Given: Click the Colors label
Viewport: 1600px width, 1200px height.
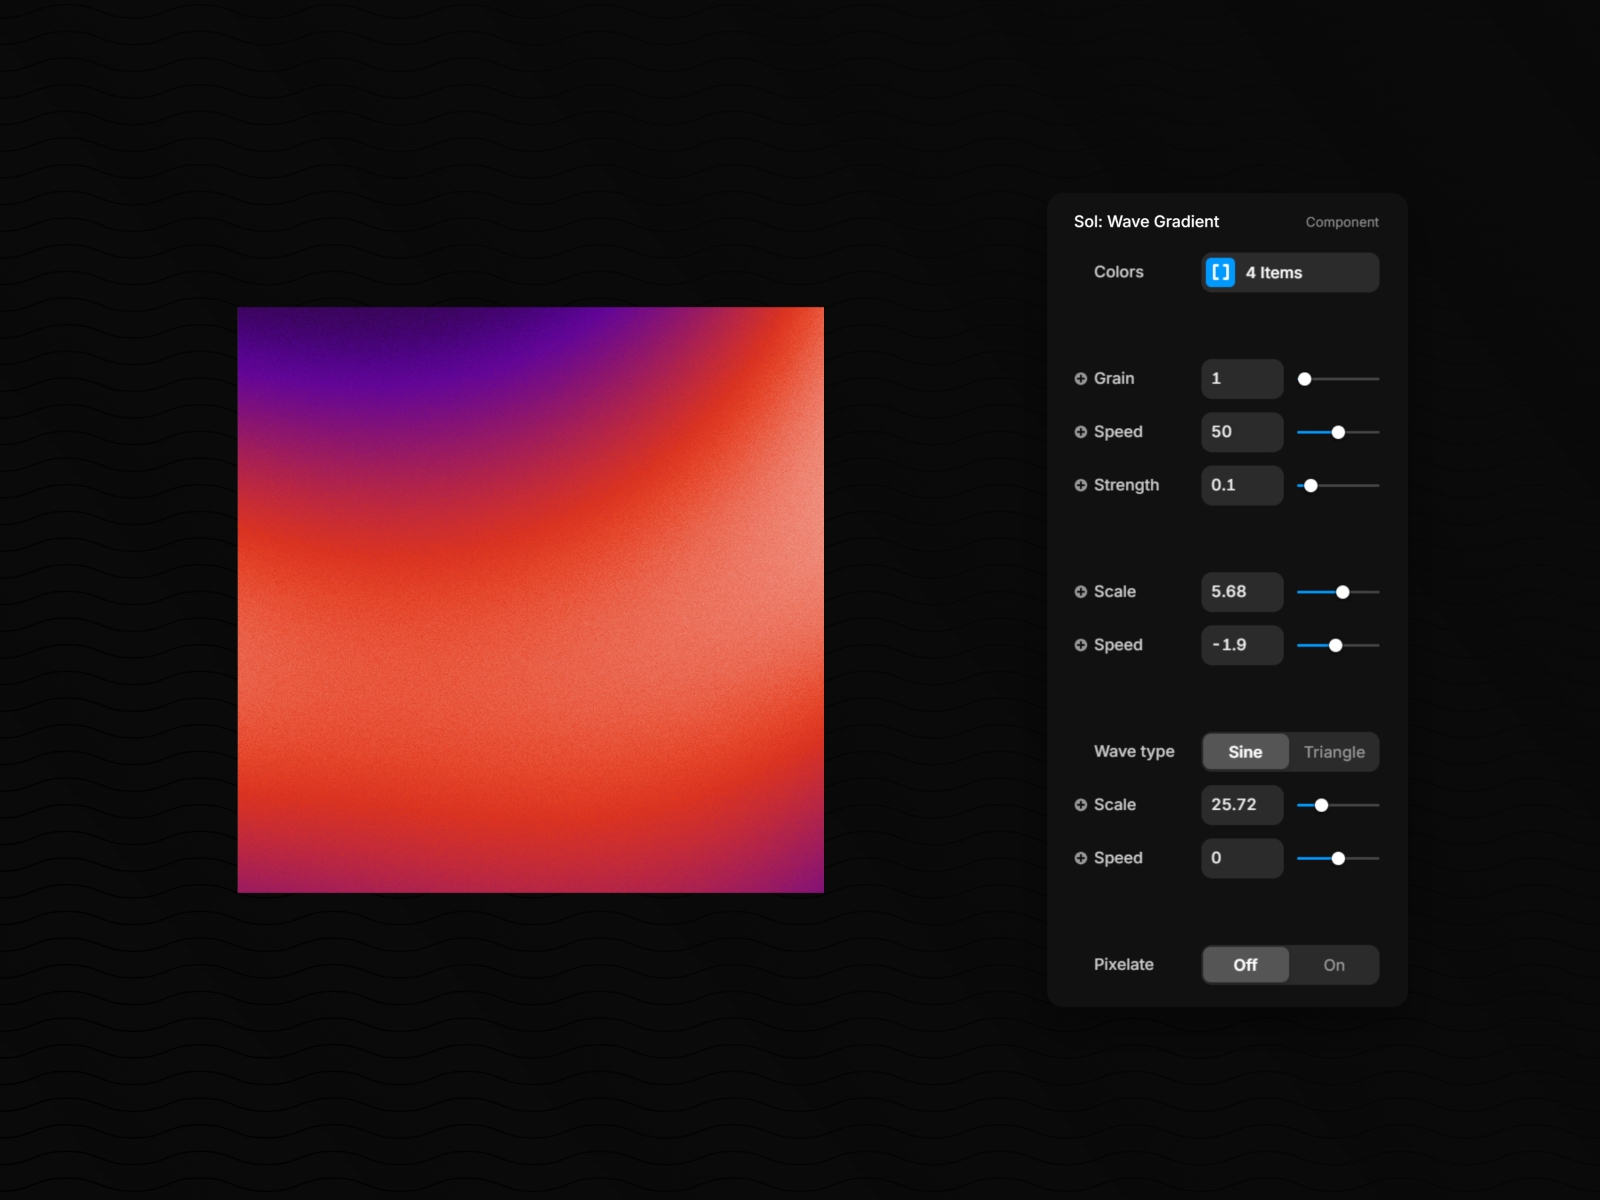Looking at the screenshot, I should click(1119, 272).
